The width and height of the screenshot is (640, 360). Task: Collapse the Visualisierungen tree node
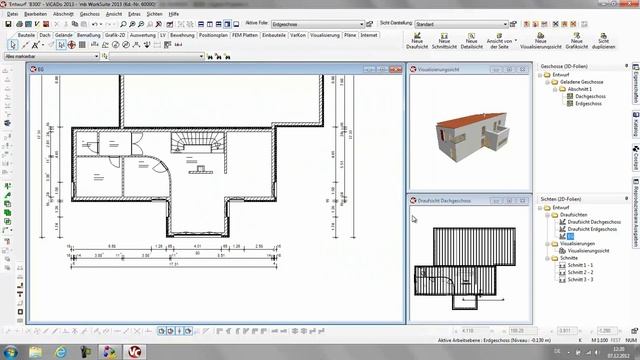tap(547, 244)
